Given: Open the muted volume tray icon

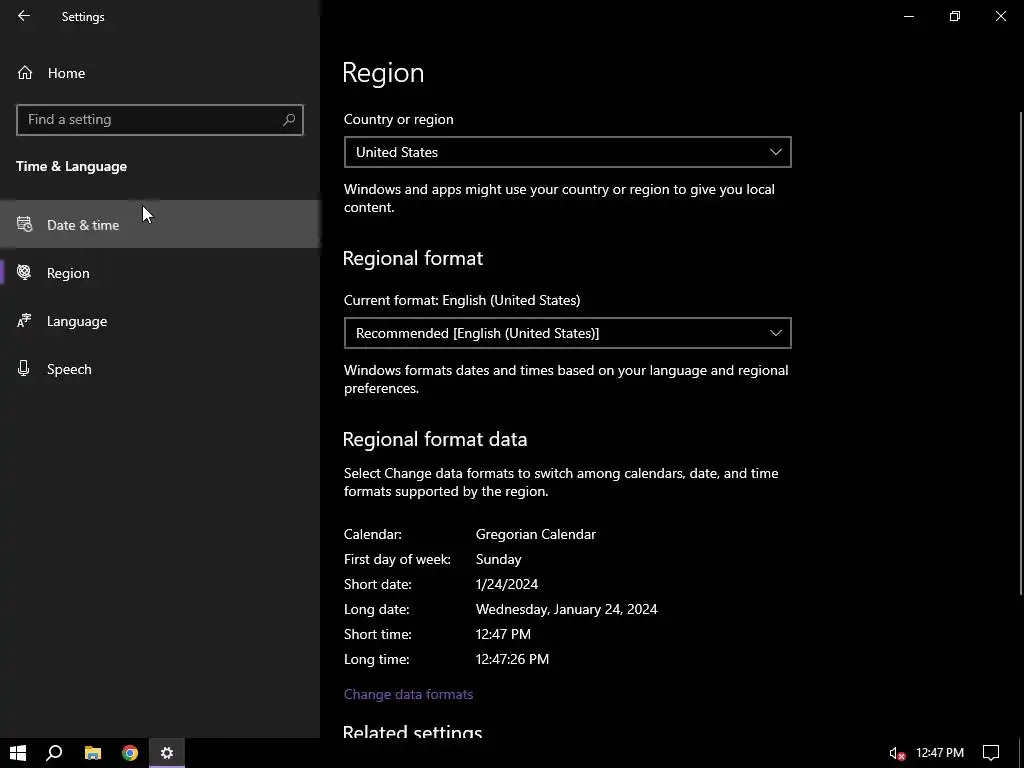Looking at the screenshot, I should pyautogui.click(x=897, y=754).
